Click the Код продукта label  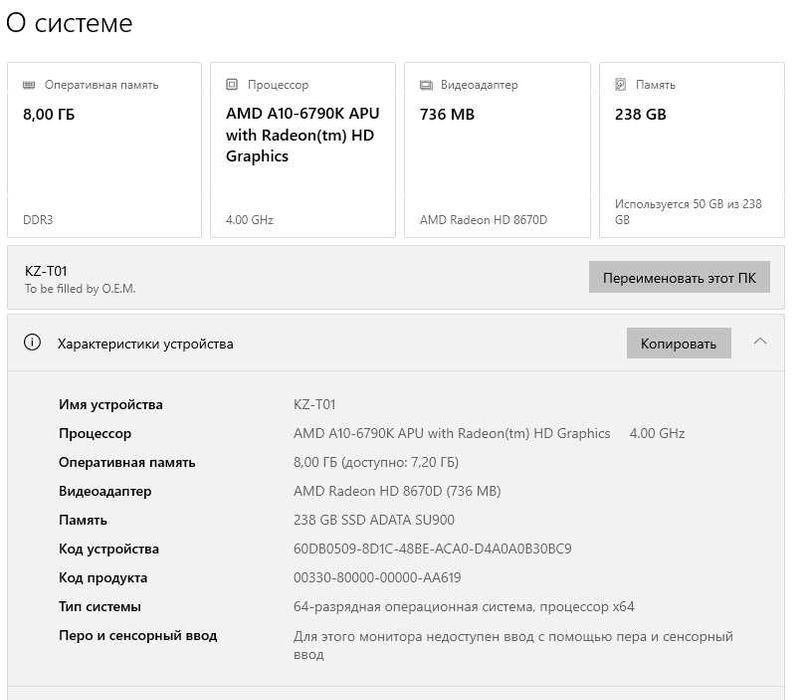(103, 577)
